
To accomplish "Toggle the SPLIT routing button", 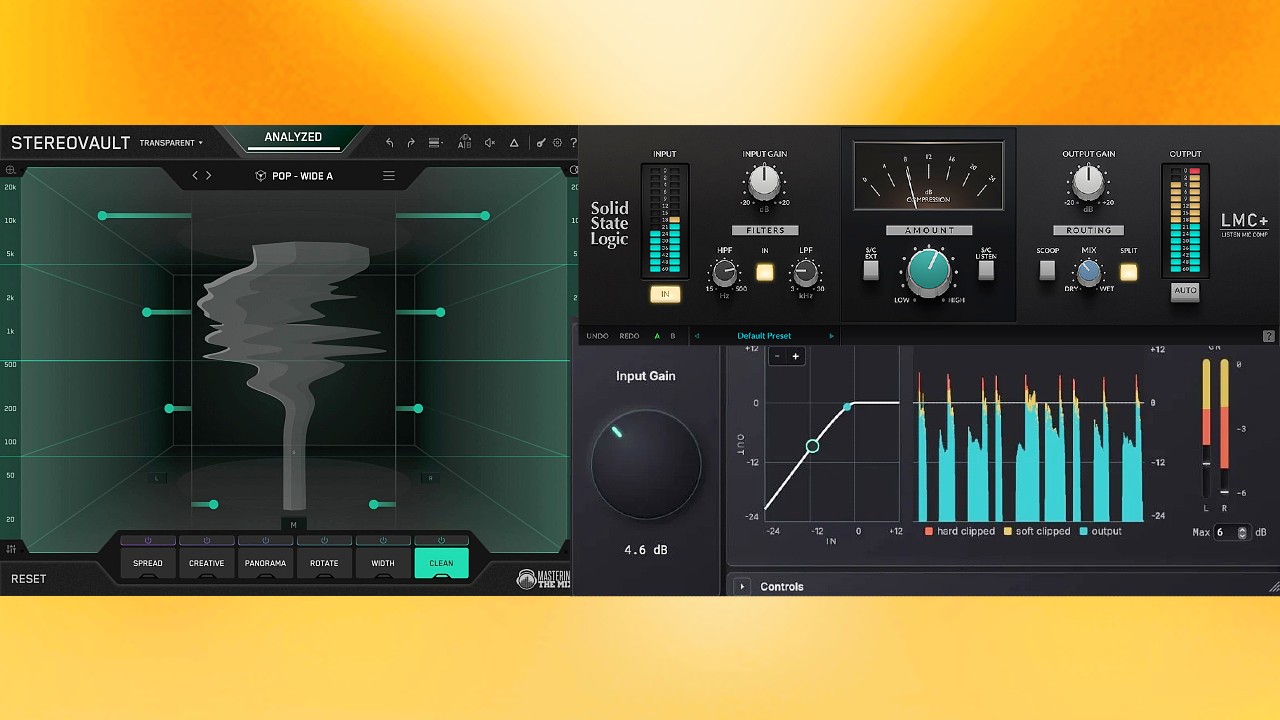I will 1128,272.
